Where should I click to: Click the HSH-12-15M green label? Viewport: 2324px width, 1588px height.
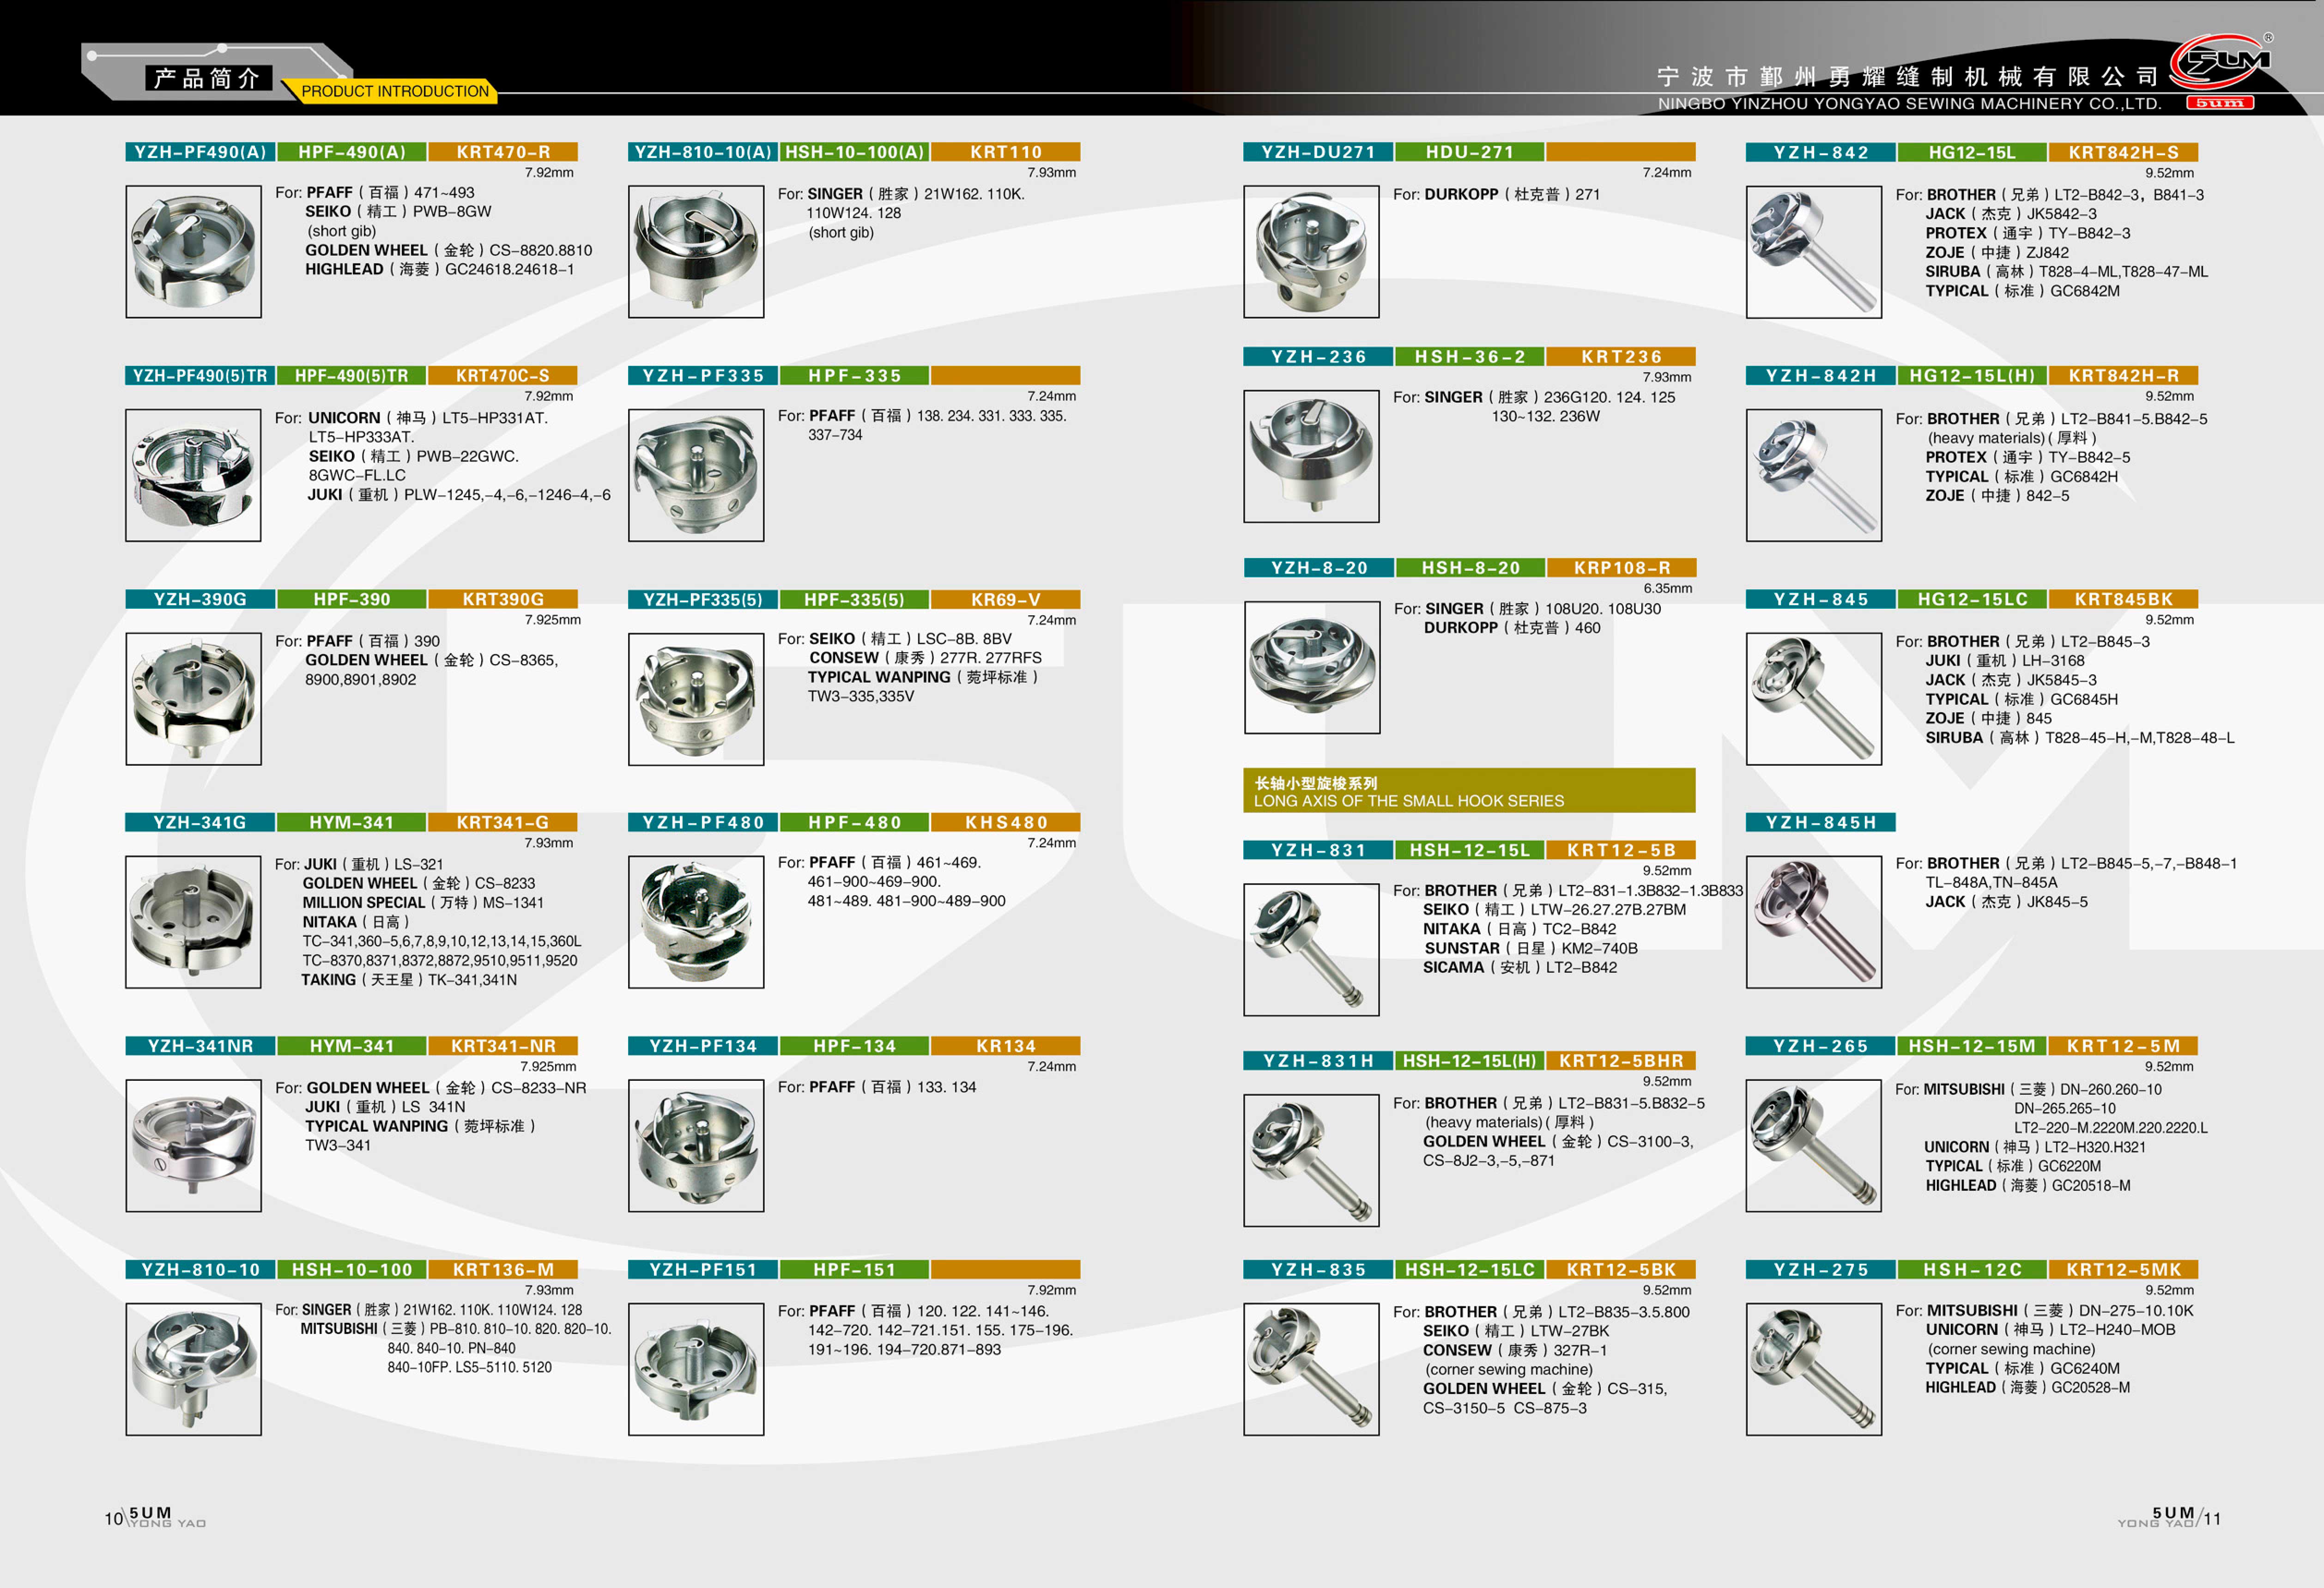pyautogui.click(x=1972, y=1046)
